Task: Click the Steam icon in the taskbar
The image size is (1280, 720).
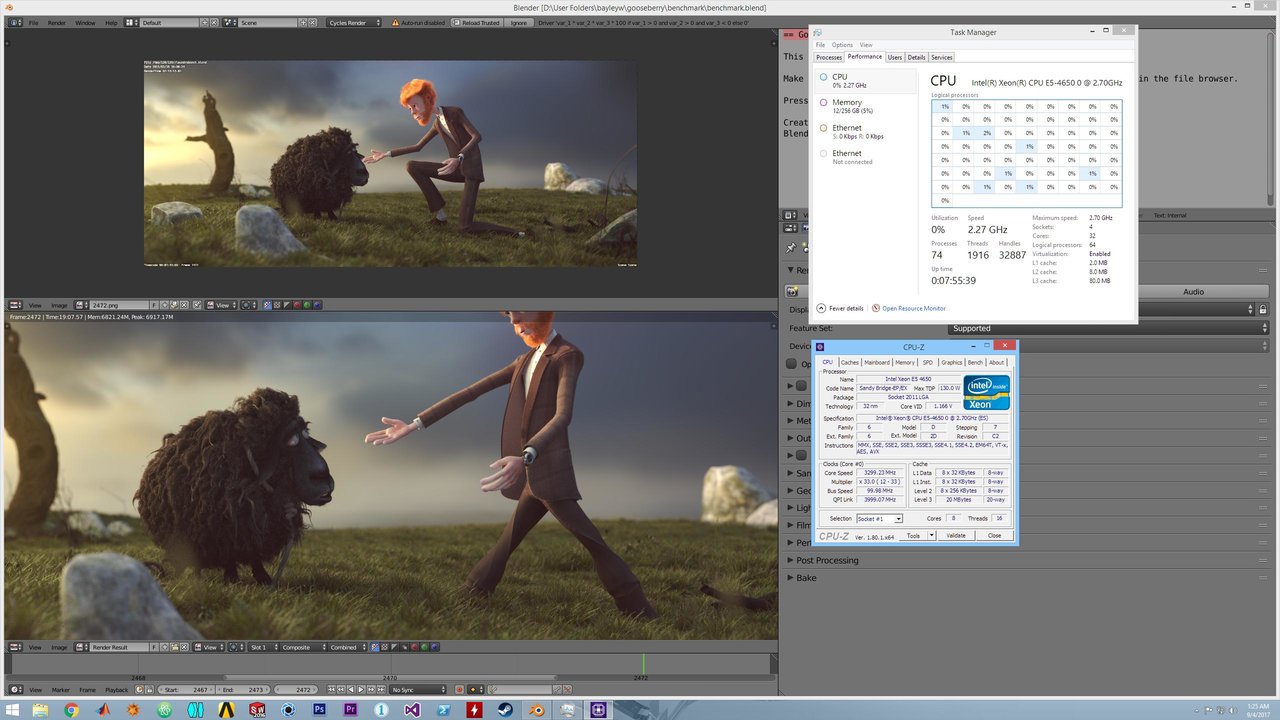Action: [x=506, y=710]
